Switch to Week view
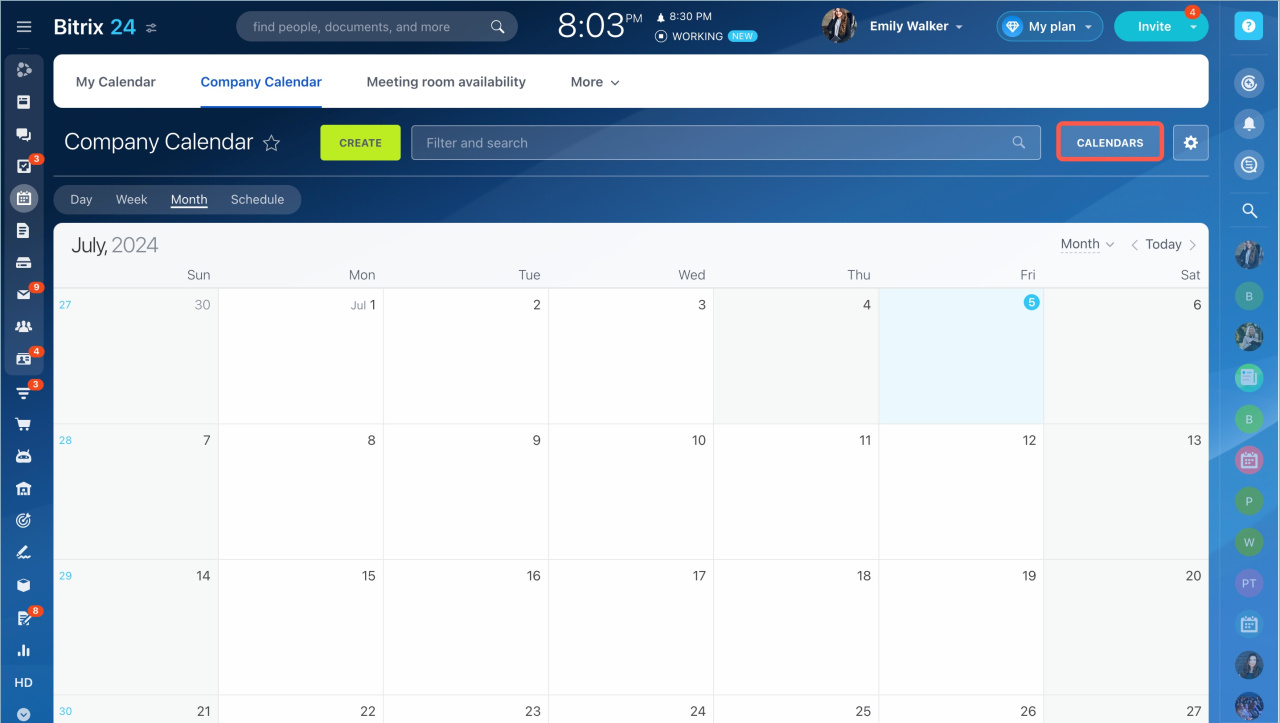The height and width of the screenshot is (723, 1280). pyautogui.click(x=131, y=199)
